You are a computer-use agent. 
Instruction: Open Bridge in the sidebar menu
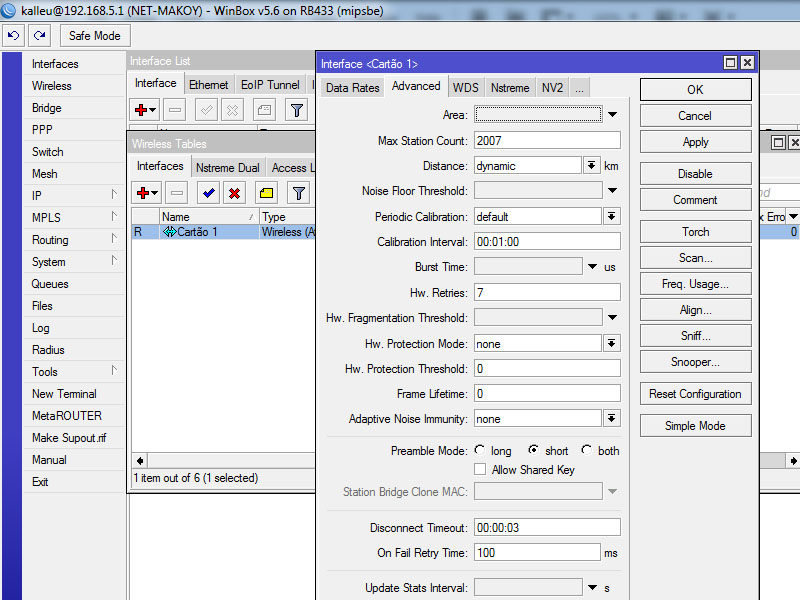coord(46,108)
